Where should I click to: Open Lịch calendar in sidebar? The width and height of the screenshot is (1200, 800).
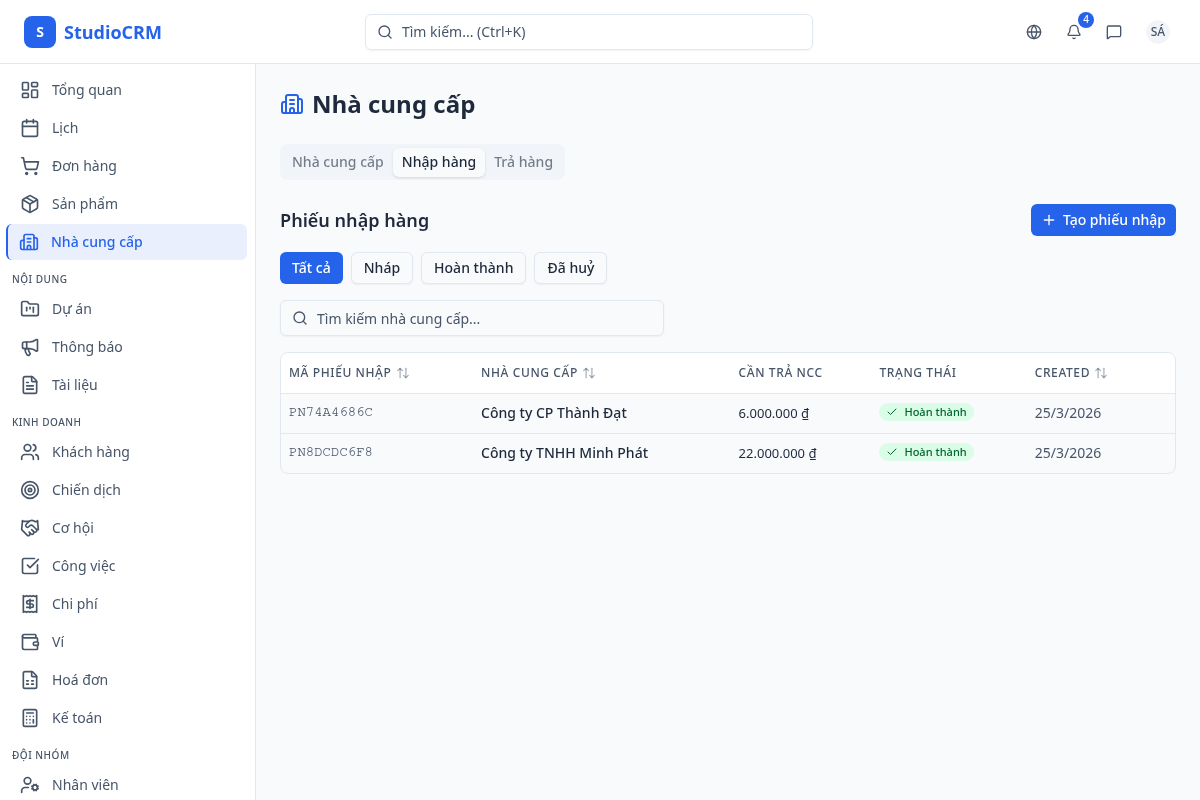point(65,128)
